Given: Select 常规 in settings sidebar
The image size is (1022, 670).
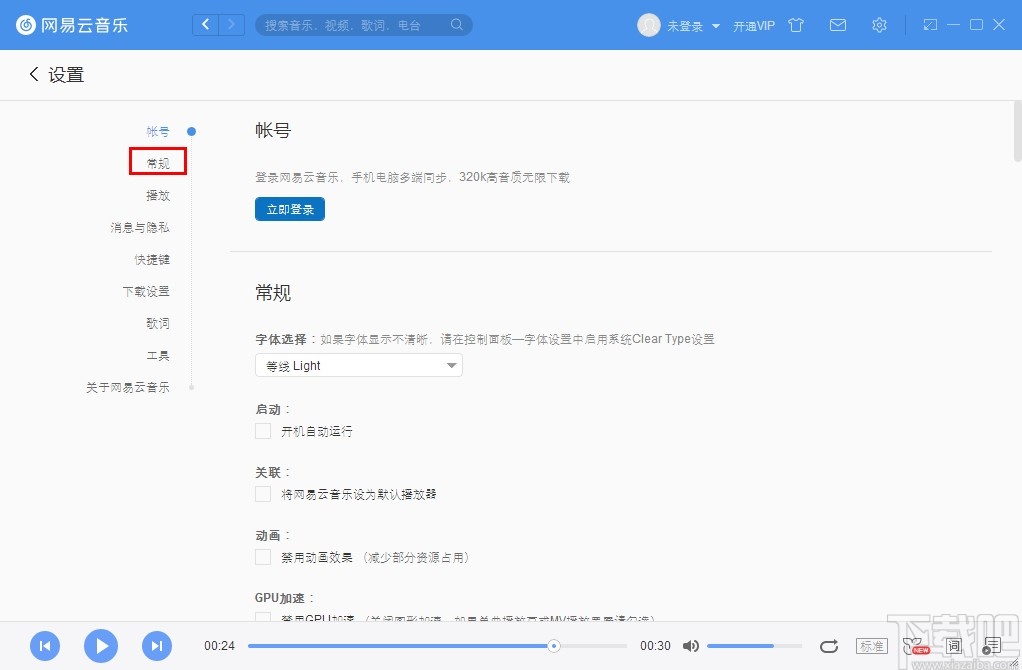Looking at the screenshot, I should click(158, 163).
